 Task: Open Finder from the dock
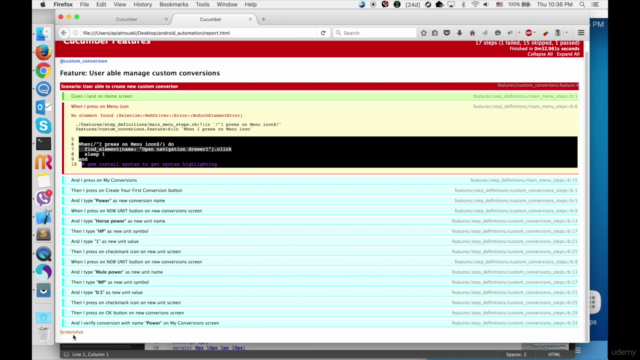pyautogui.click(x=43, y=34)
